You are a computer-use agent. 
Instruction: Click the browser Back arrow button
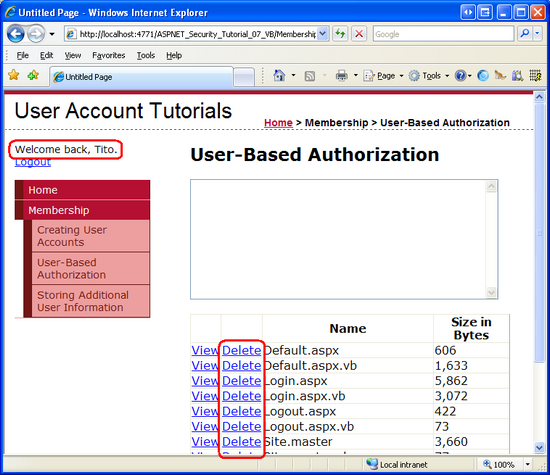coord(15,34)
